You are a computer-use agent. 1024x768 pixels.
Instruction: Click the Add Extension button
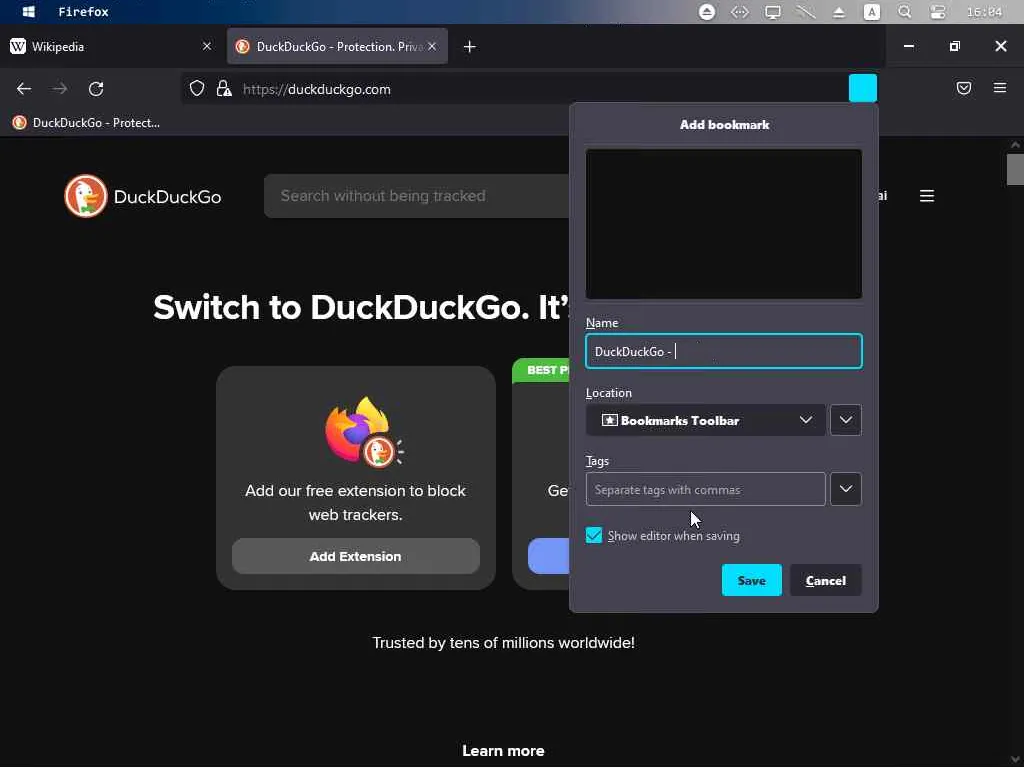point(356,556)
